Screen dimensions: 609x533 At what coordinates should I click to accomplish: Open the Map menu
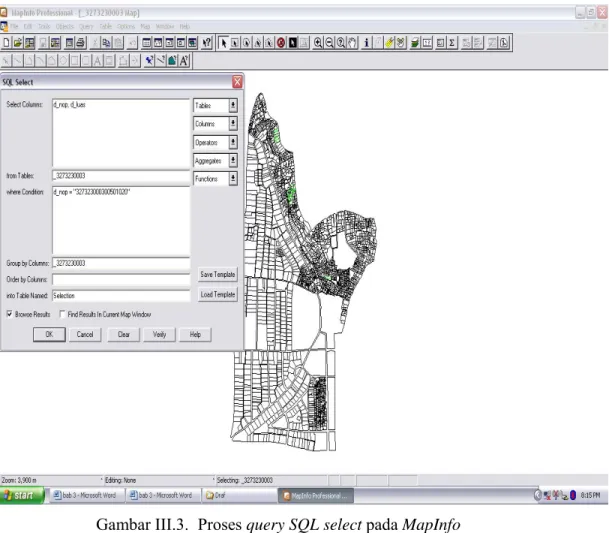click(145, 26)
